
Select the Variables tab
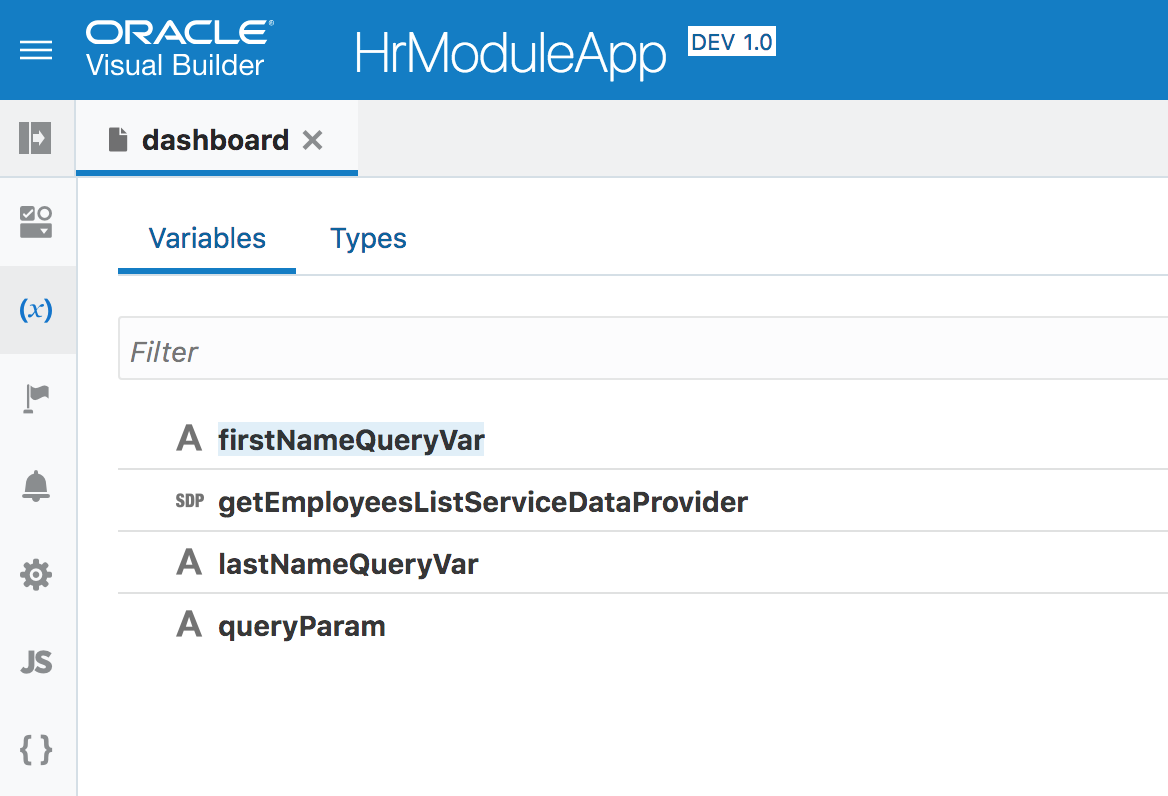pyautogui.click(x=206, y=238)
